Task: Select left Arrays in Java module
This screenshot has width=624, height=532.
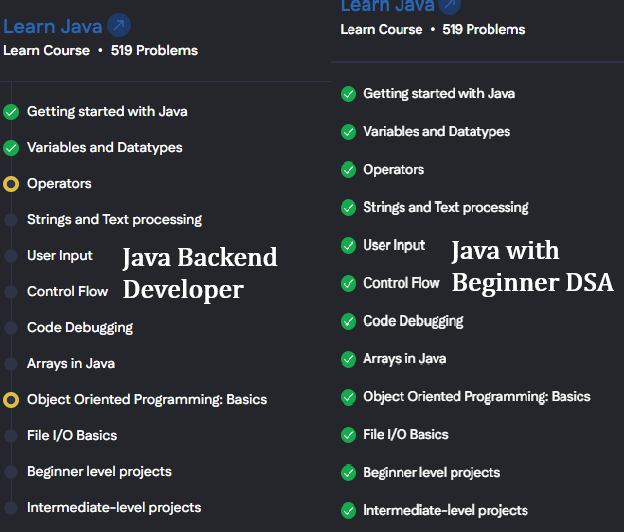Action: (x=71, y=363)
